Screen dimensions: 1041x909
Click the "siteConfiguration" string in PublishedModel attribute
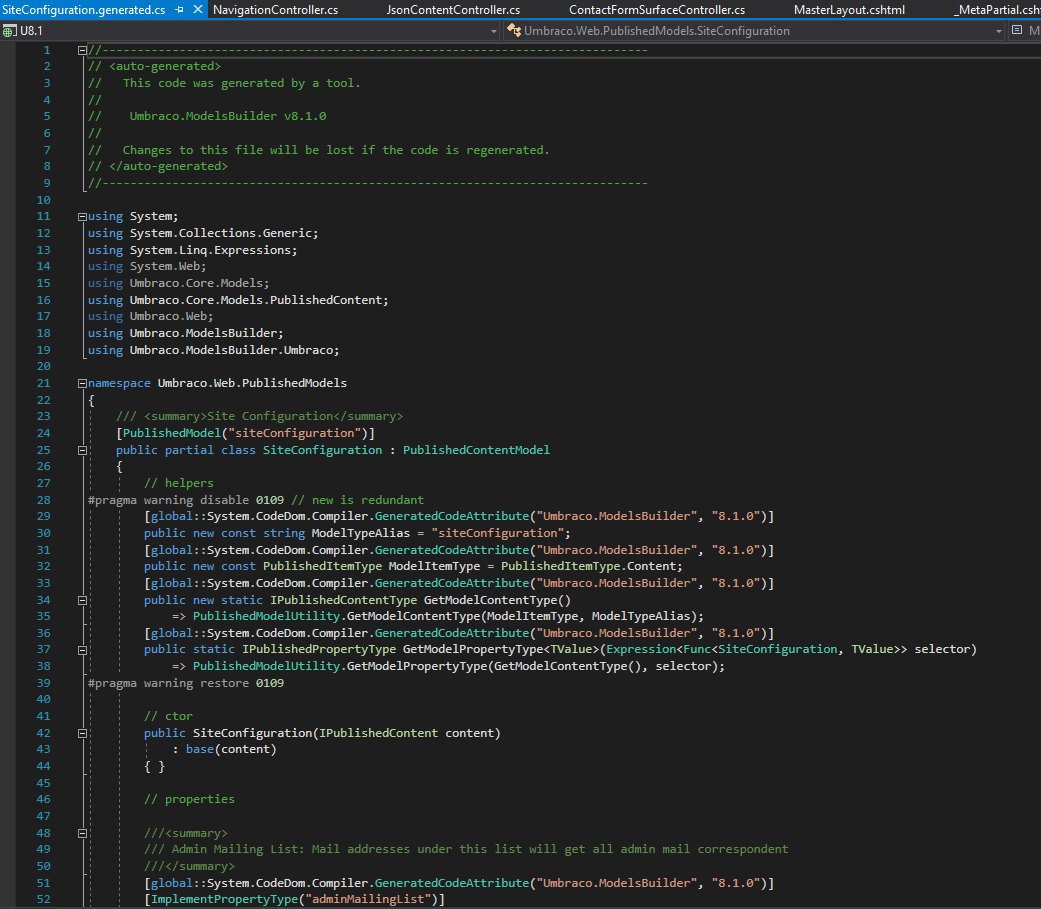(295, 433)
